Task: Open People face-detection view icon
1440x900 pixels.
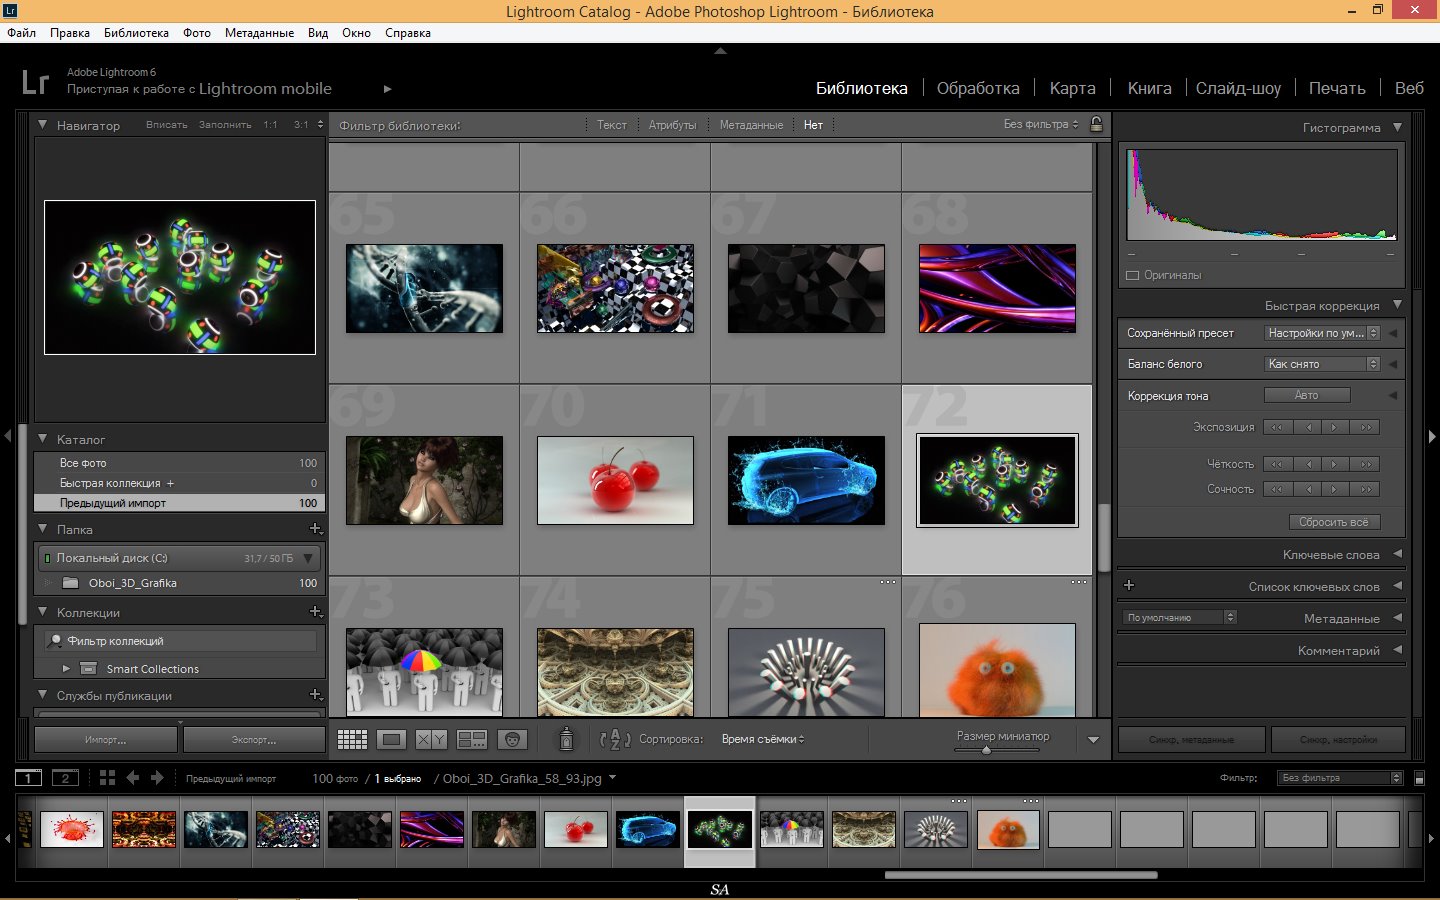Action: pyautogui.click(x=512, y=740)
